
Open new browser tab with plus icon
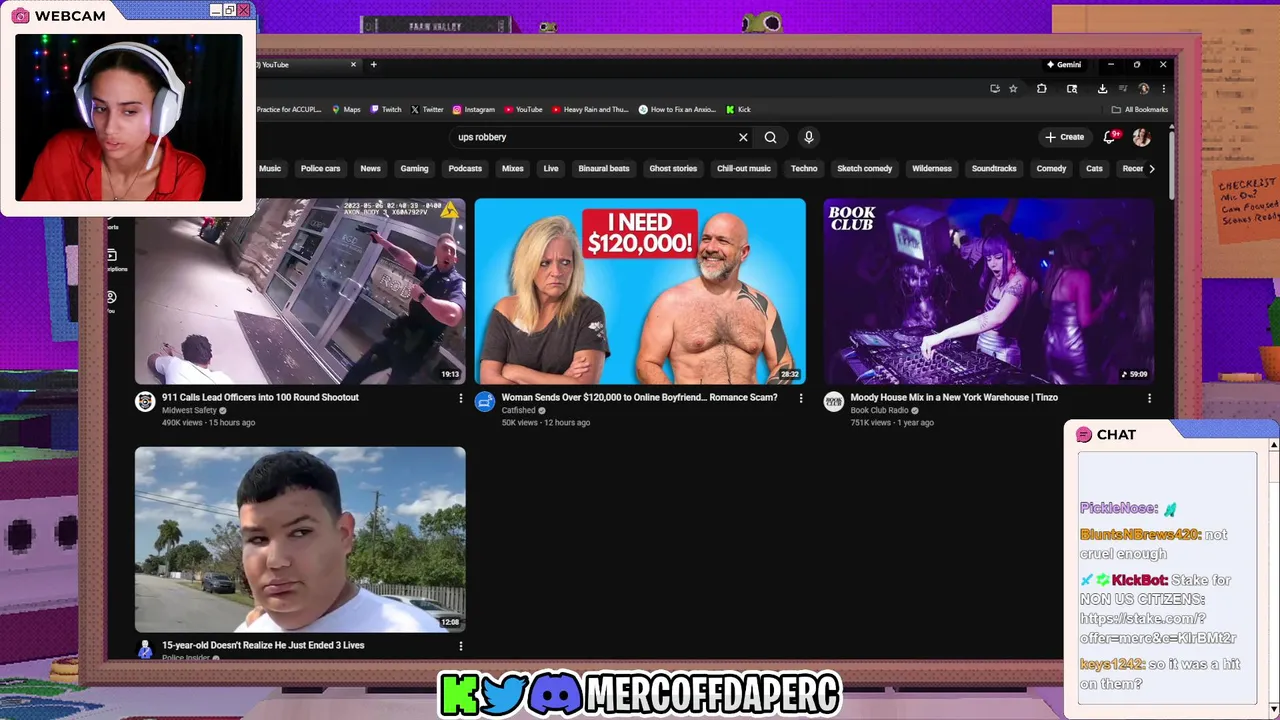374,65
